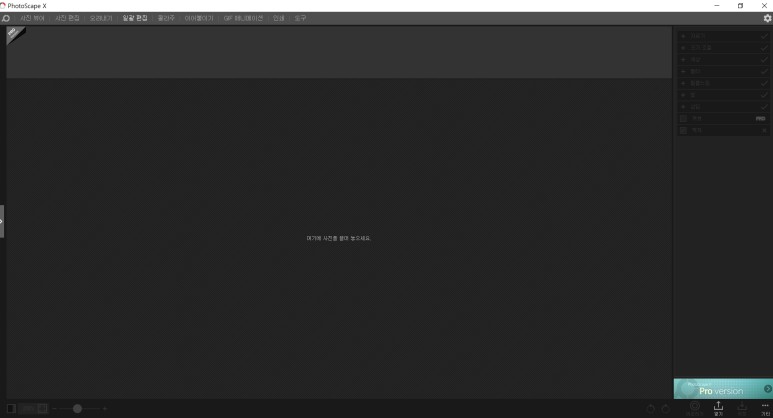Click the x mark on the 액자 row
Image resolution: width=773 pixels, height=418 pixels.
pyautogui.click(x=764, y=130)
